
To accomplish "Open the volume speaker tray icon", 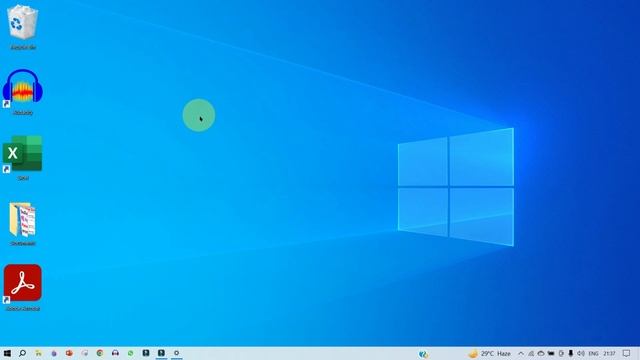I will coord(581,353).
